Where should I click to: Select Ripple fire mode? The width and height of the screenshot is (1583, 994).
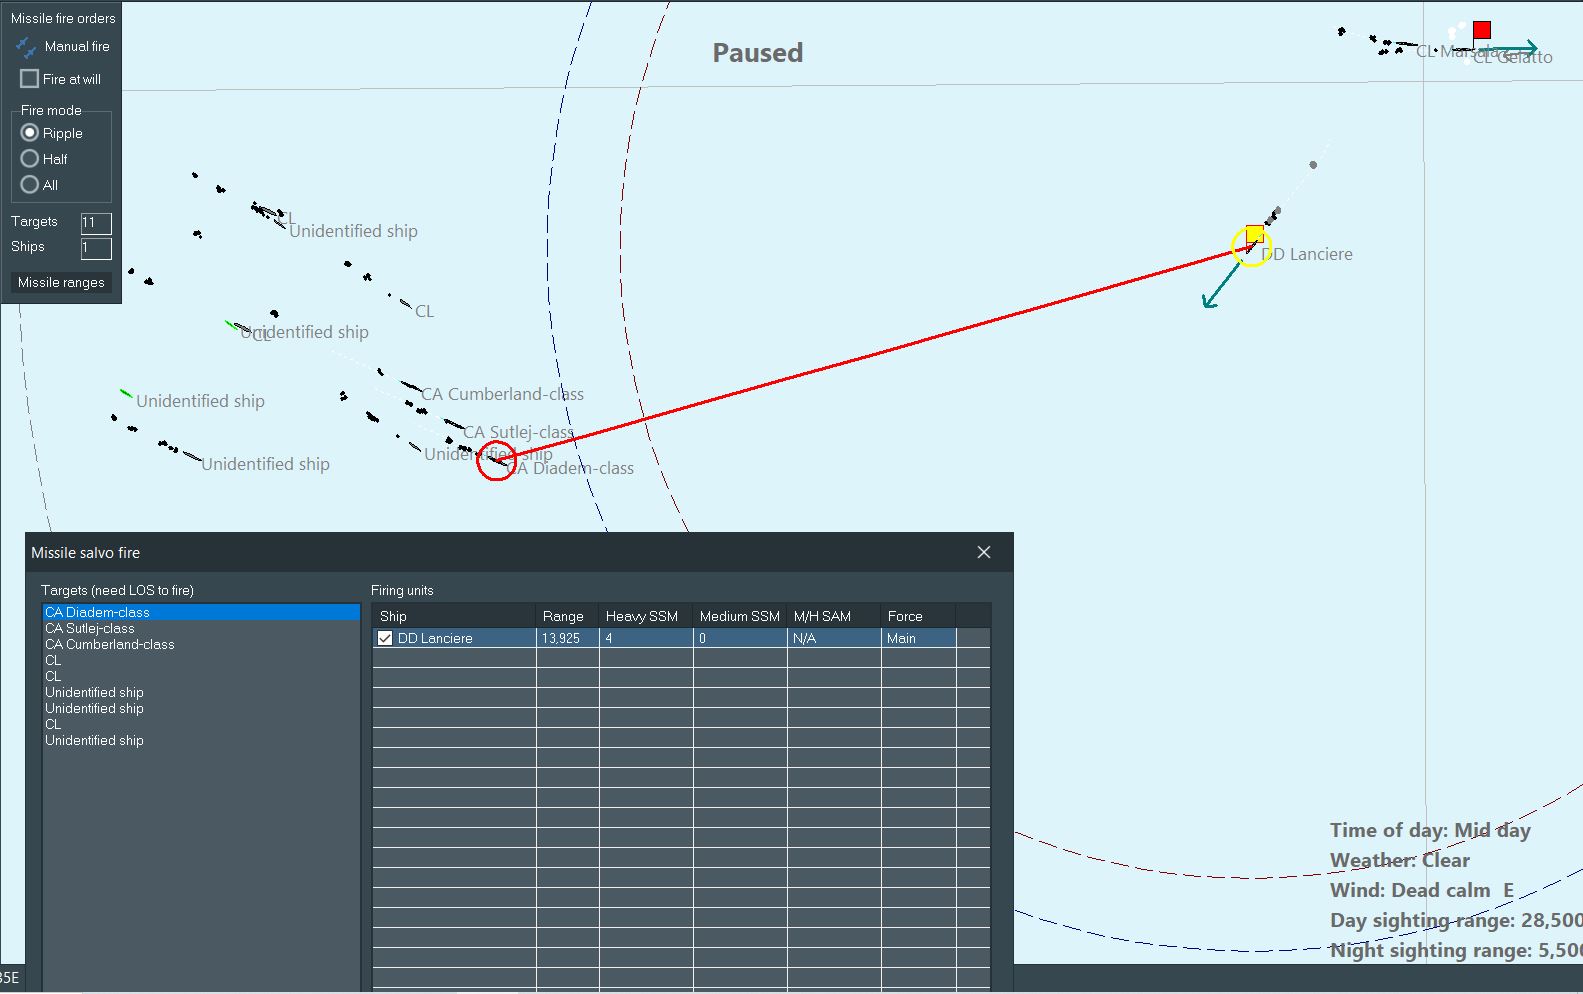coord(30,132)
